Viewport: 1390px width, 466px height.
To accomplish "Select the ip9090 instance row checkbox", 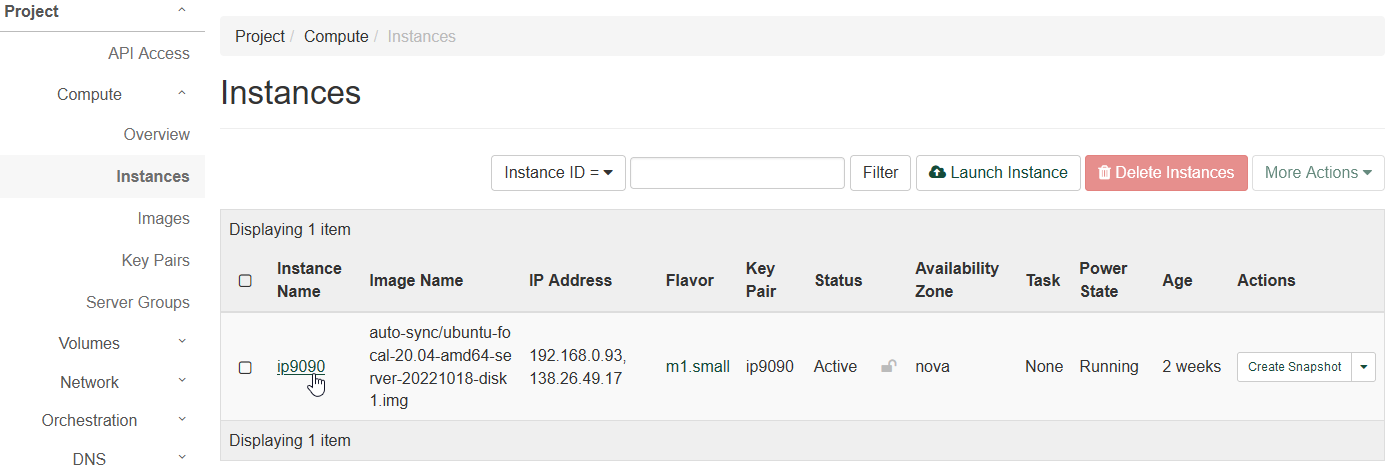I will (245, 367).
